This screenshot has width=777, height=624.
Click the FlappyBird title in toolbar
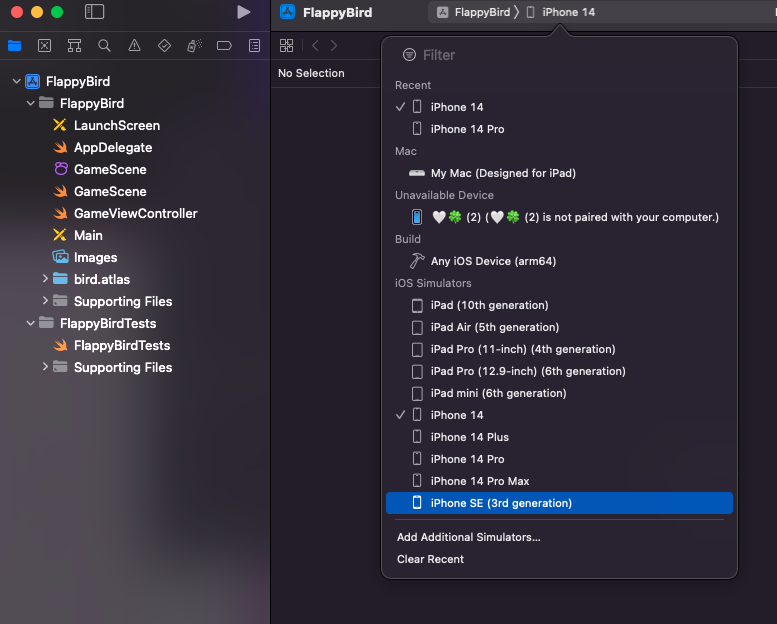337,12
